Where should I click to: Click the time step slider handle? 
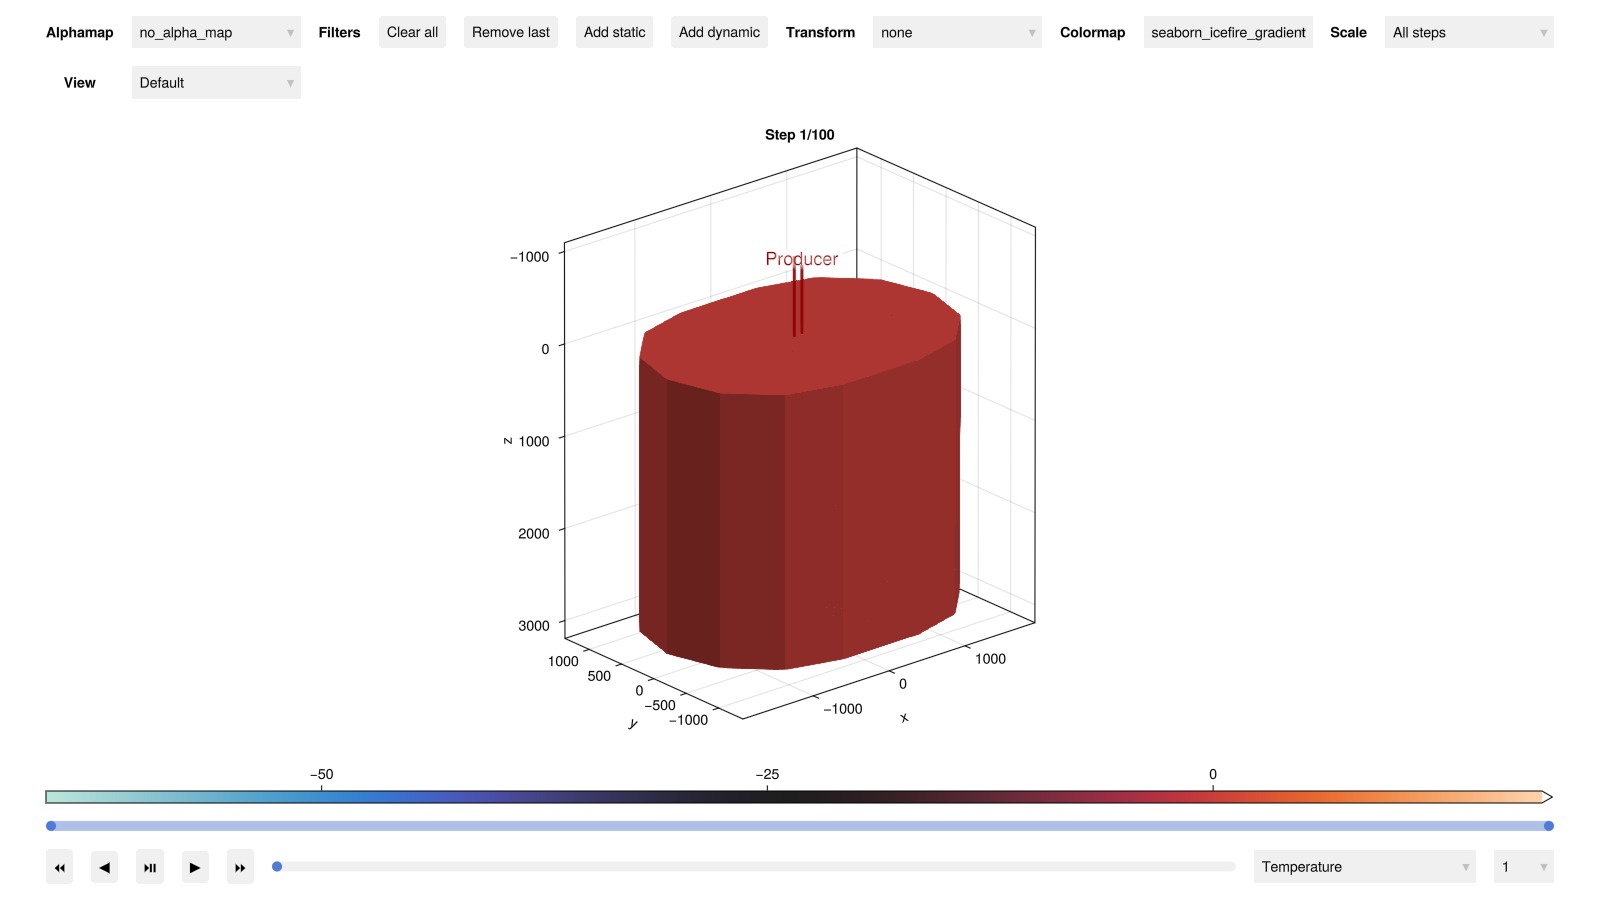point(277,867)
